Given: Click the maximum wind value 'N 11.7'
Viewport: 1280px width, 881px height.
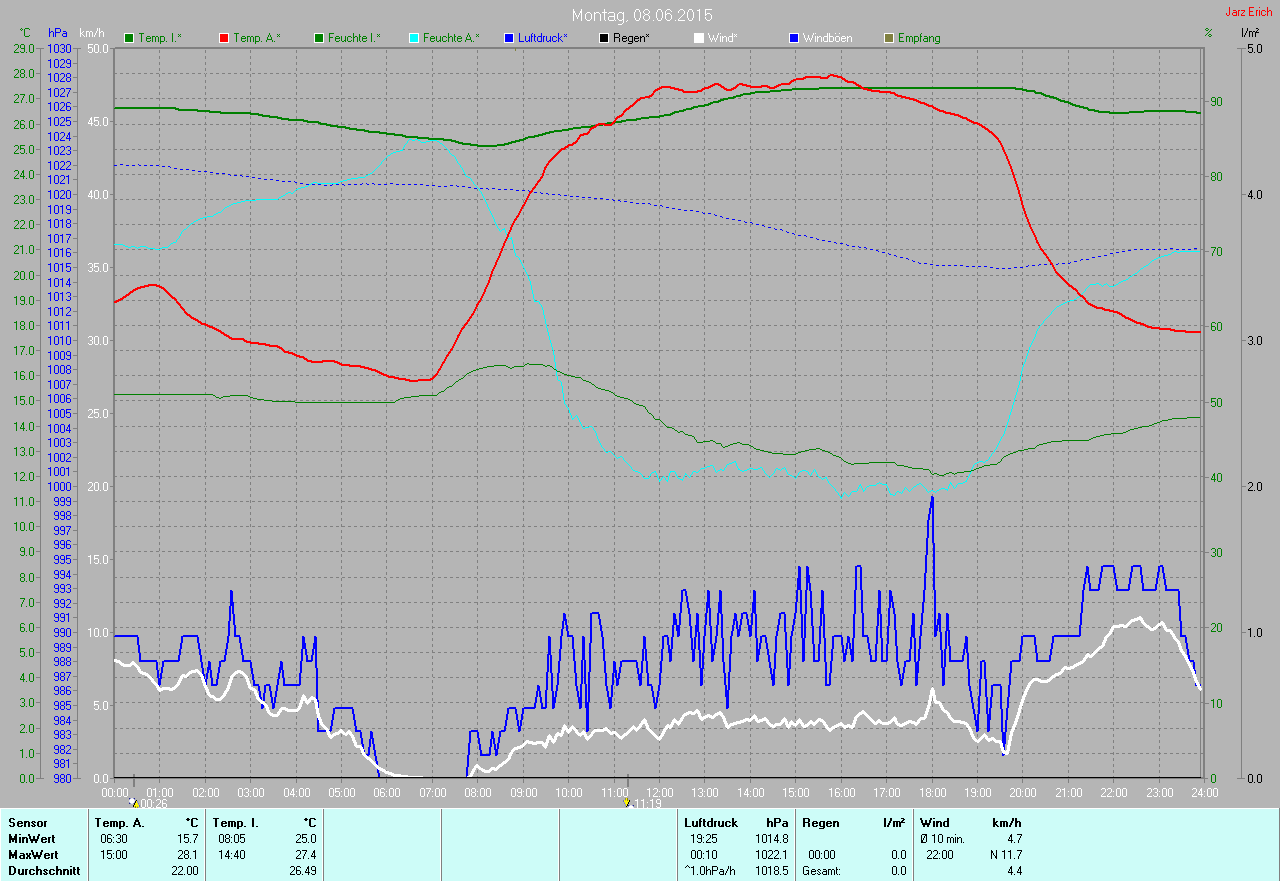Looking at the screenshot, I should tap(1005, 855).
